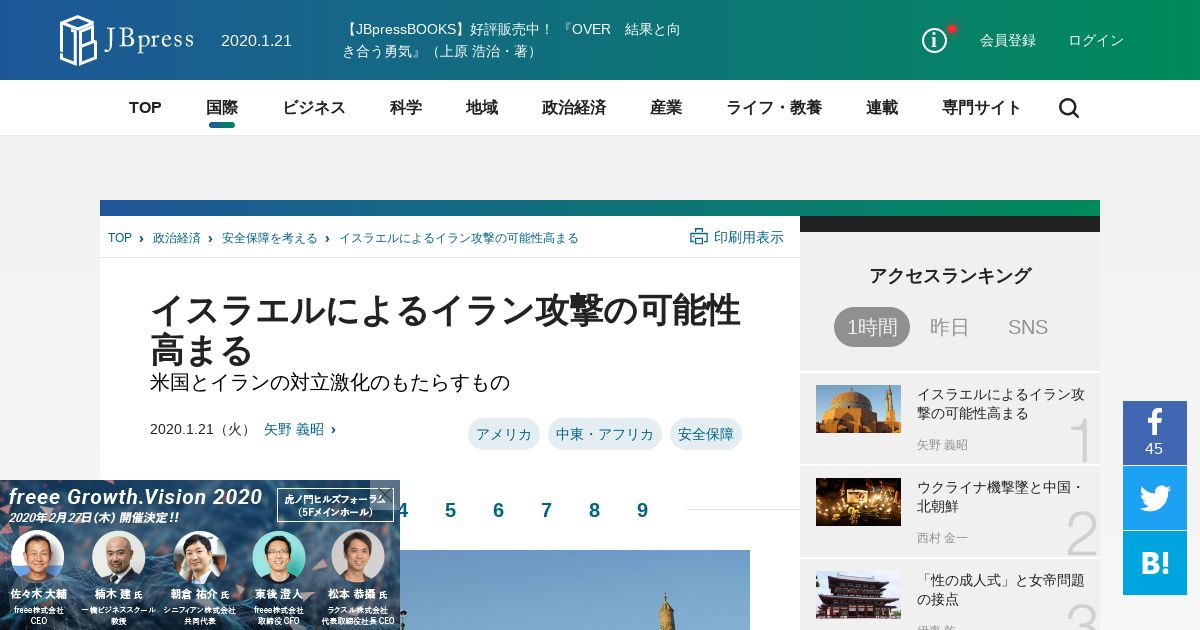Open thumbnail of ウクライナ機撃墜 article
The image size is (1200, 630).
[x=858, y=502]
